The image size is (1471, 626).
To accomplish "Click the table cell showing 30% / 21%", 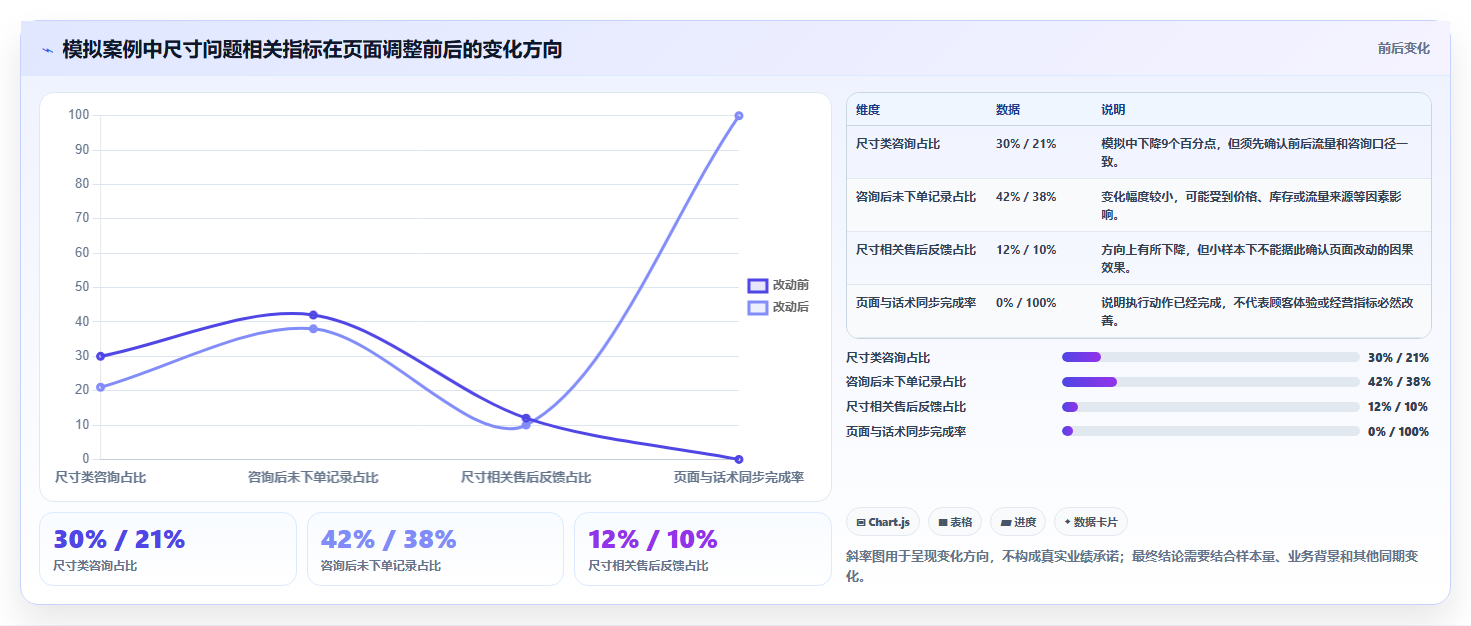I will click(1026, 144).
